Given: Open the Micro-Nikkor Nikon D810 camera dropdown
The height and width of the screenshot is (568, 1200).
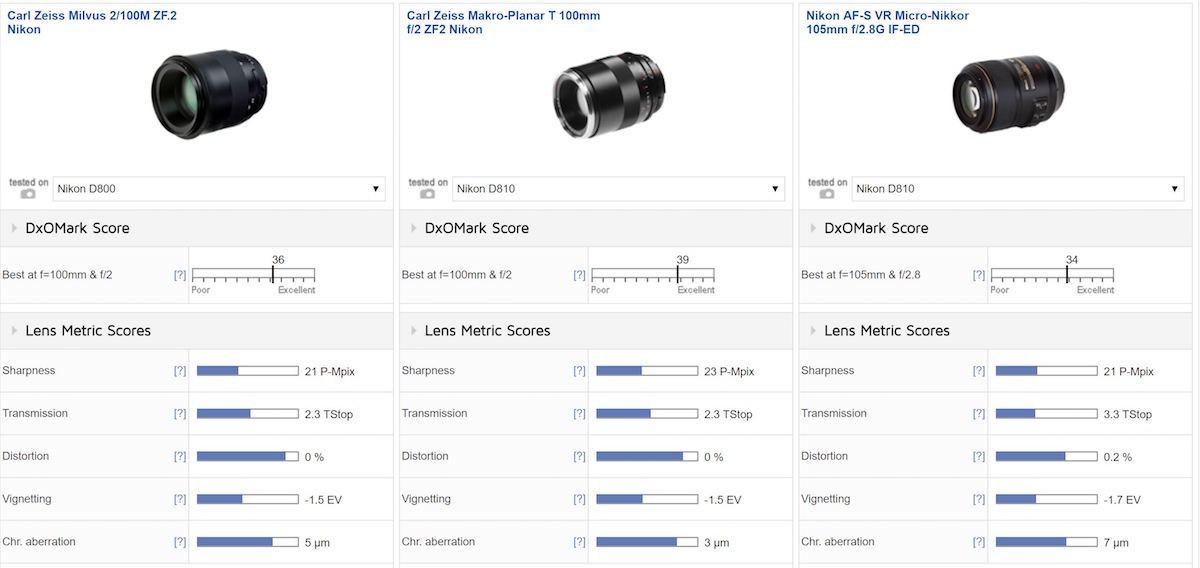Looking at the screenshot, I should 1018,188.
